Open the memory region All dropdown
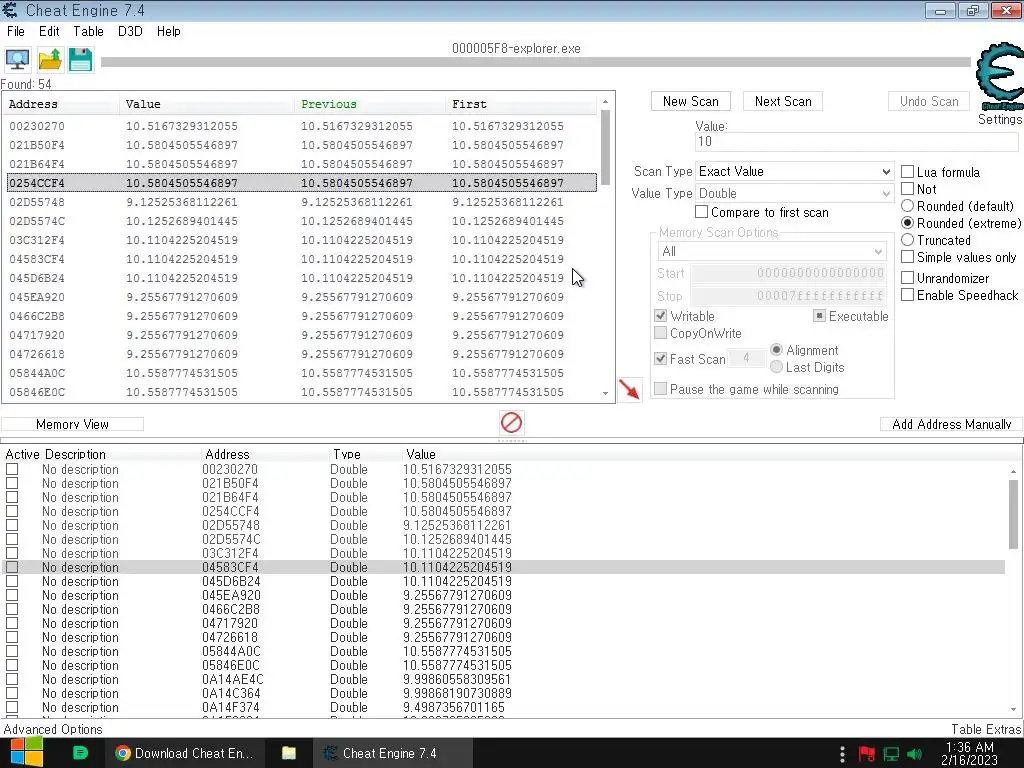 coord(771,251)
